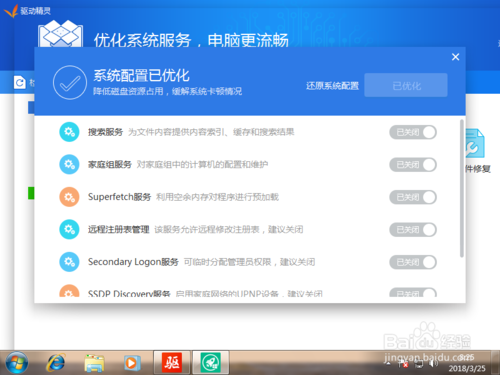The width and height of the screenshot is (500, 375).
Task: Click the volume speaker tray icon
Action: [433, 363]
